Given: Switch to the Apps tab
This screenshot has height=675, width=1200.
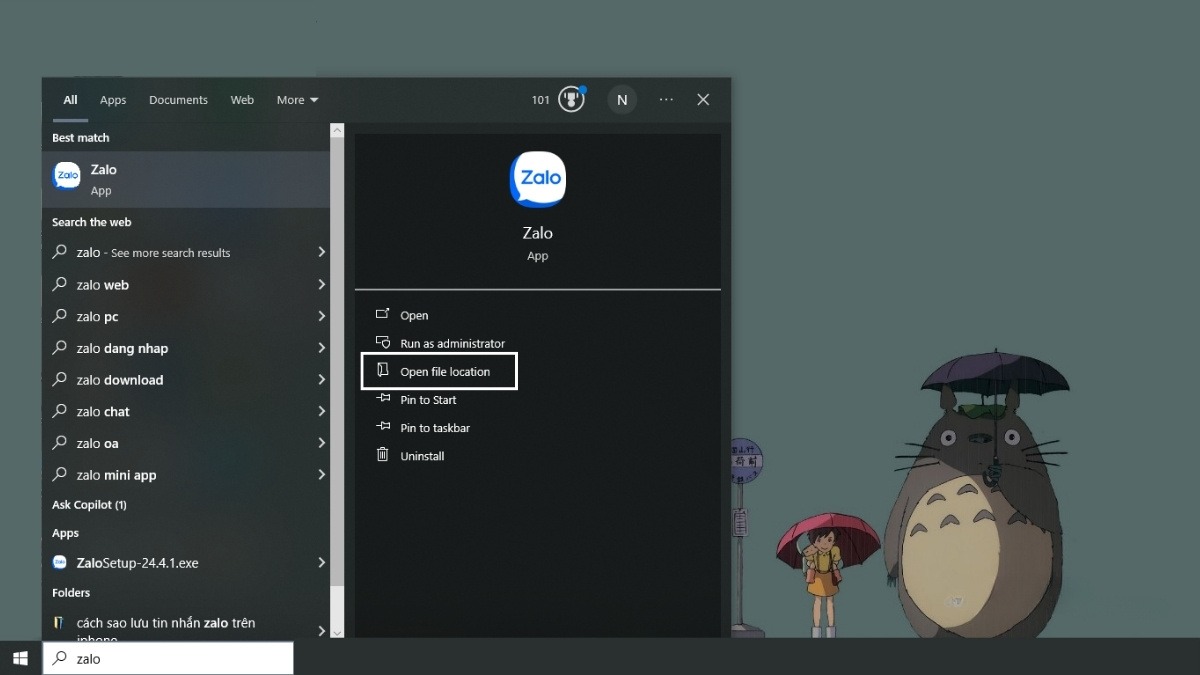Looking at the screenshot, I should click(x=113, y=100).
